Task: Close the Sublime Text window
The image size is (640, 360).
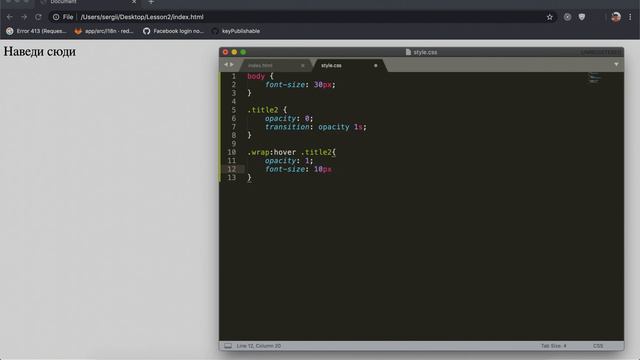Action: tap(225, 52)
